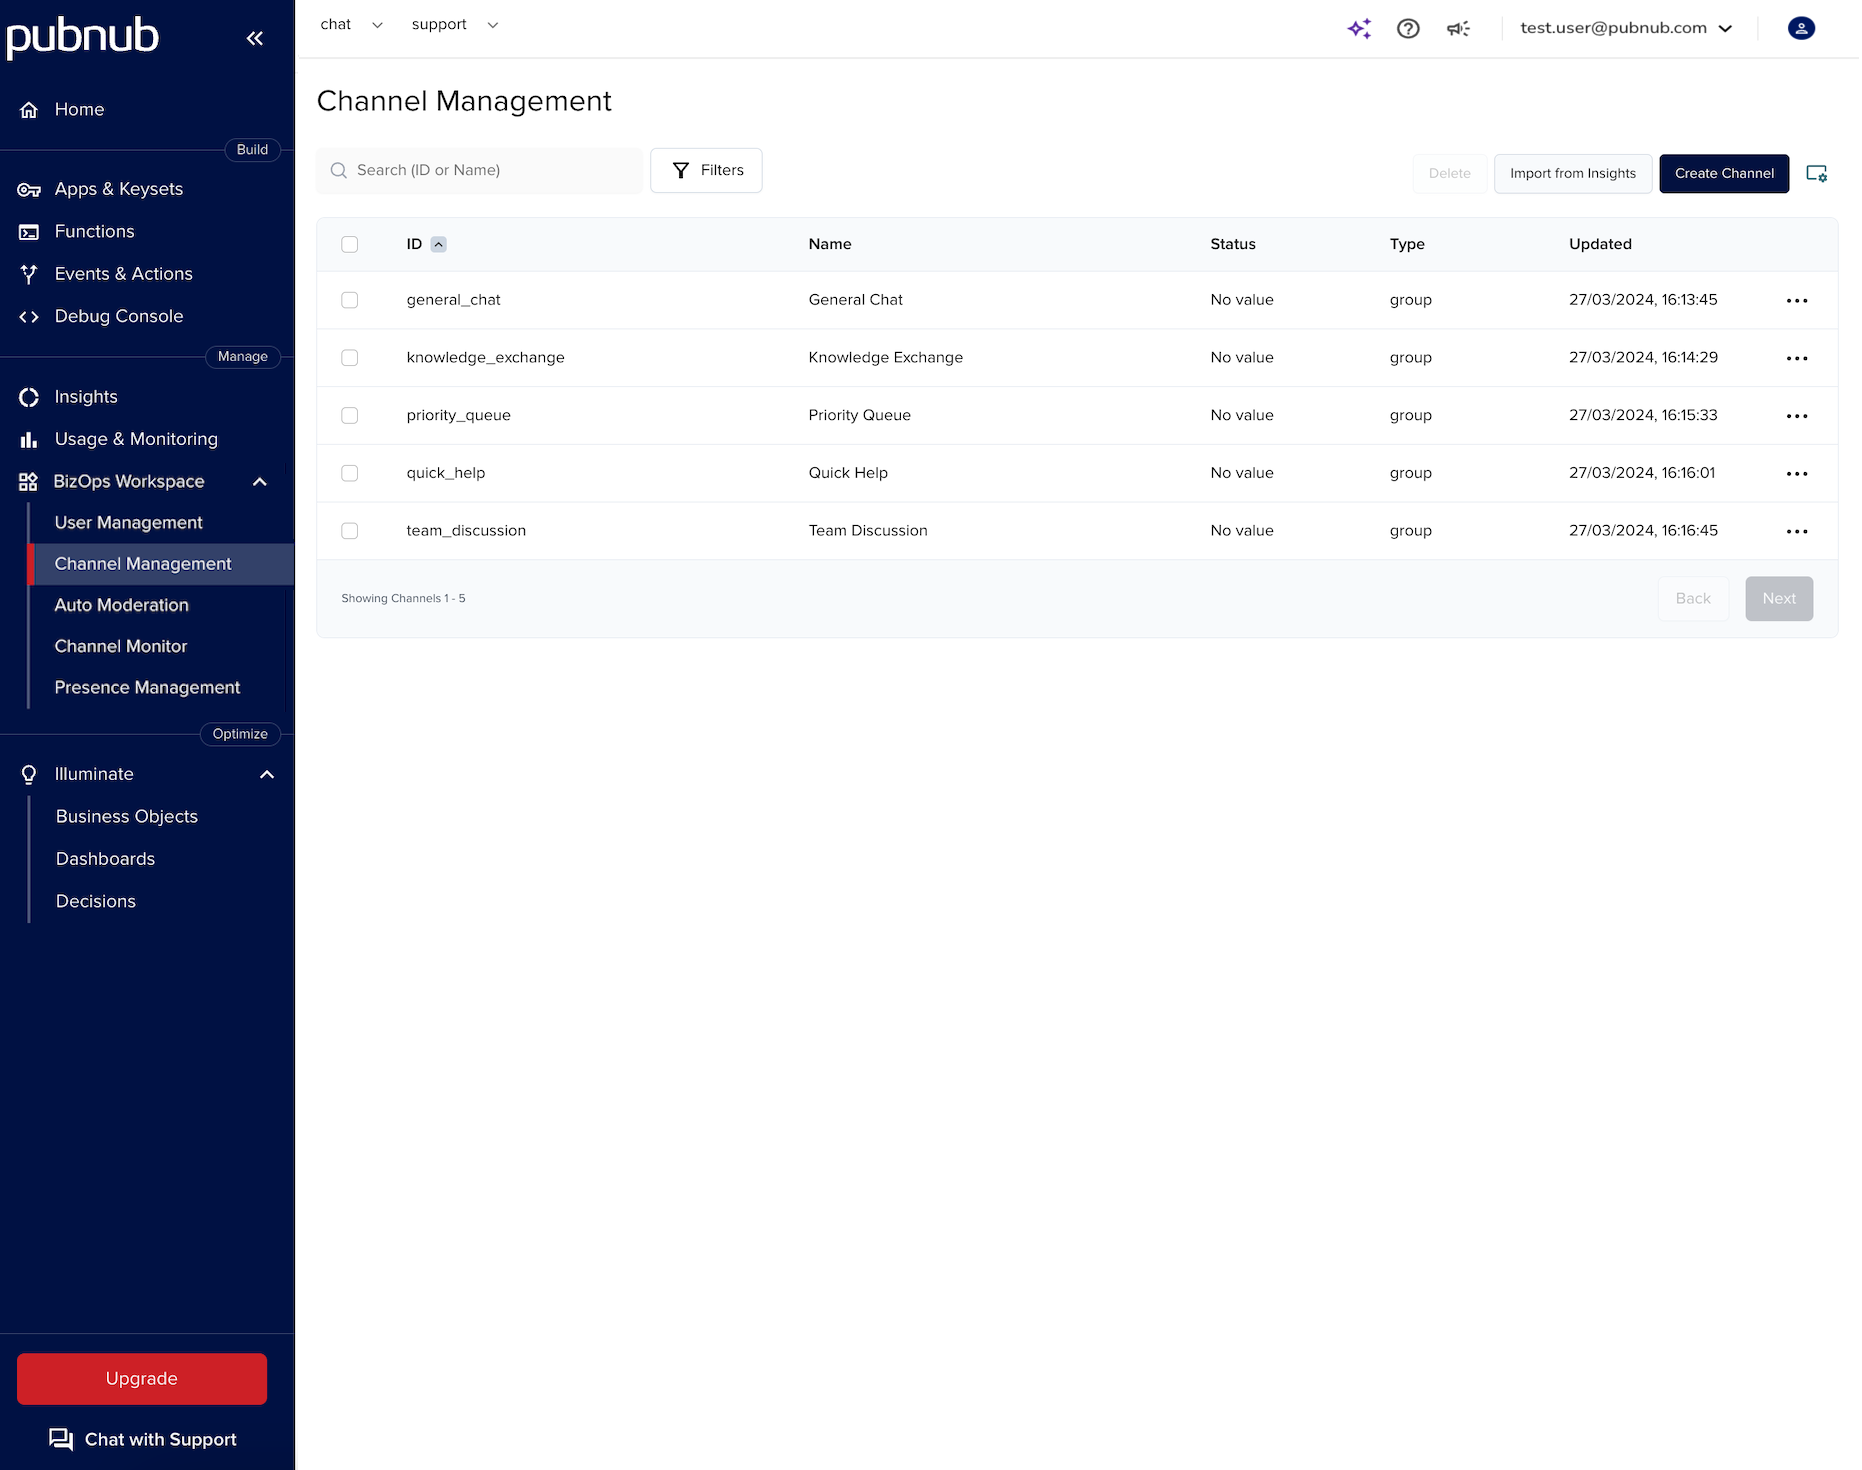Switch to Auto Moderation

121,605
